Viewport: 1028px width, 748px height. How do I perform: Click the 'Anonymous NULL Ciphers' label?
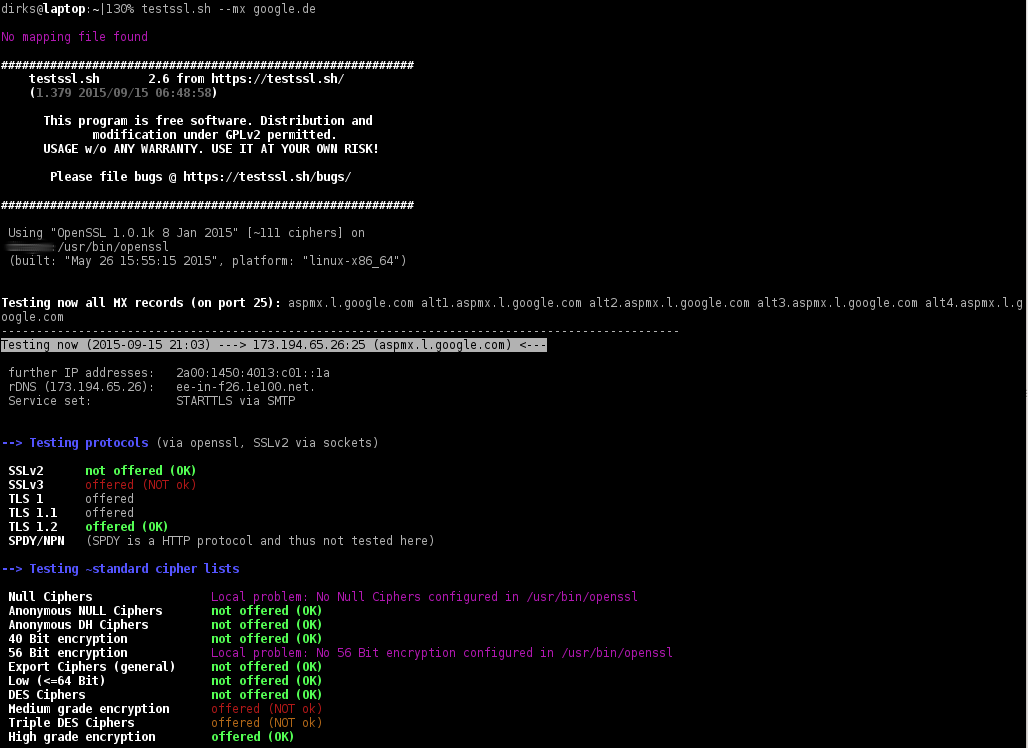pyautogui.click(x=85, y=611)
